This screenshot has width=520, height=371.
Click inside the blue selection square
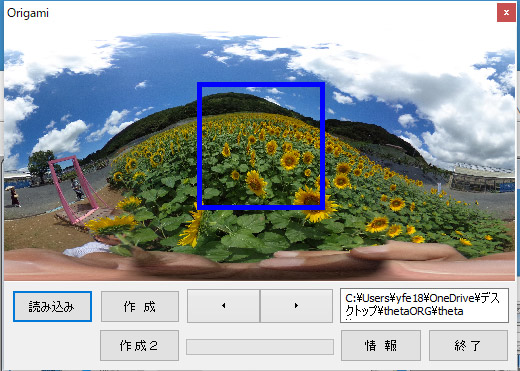(261, 146)
